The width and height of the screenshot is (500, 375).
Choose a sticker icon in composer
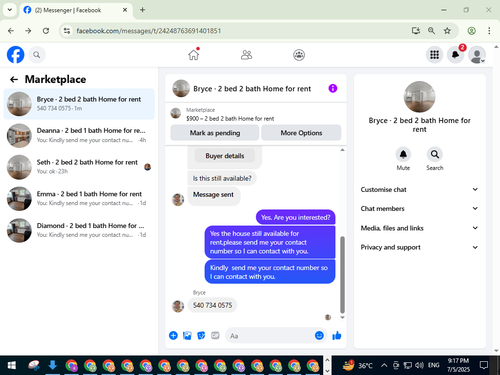[201, 335]
